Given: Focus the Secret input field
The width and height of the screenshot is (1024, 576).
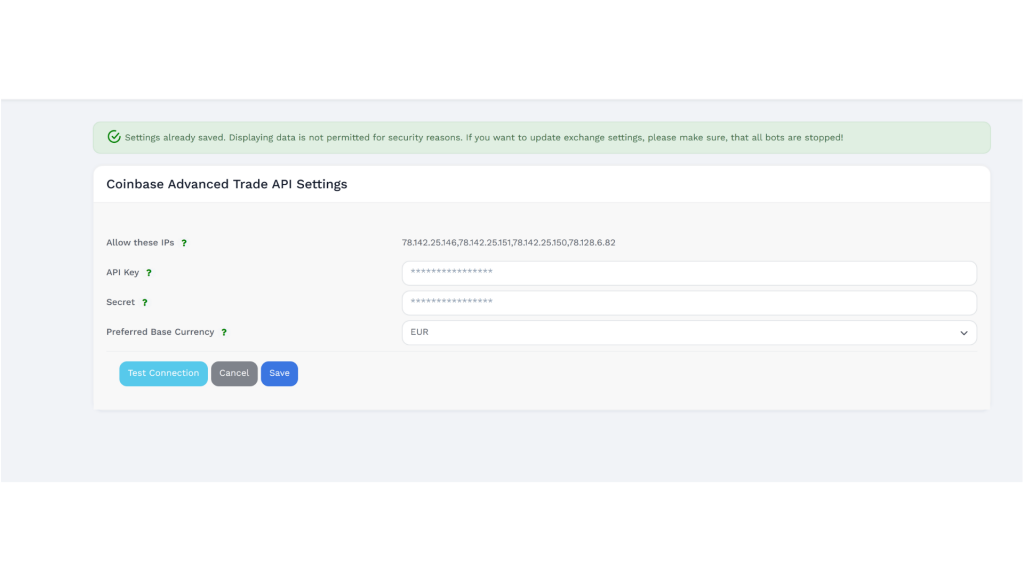Looking at the screenshot, I should pos(689,302).
